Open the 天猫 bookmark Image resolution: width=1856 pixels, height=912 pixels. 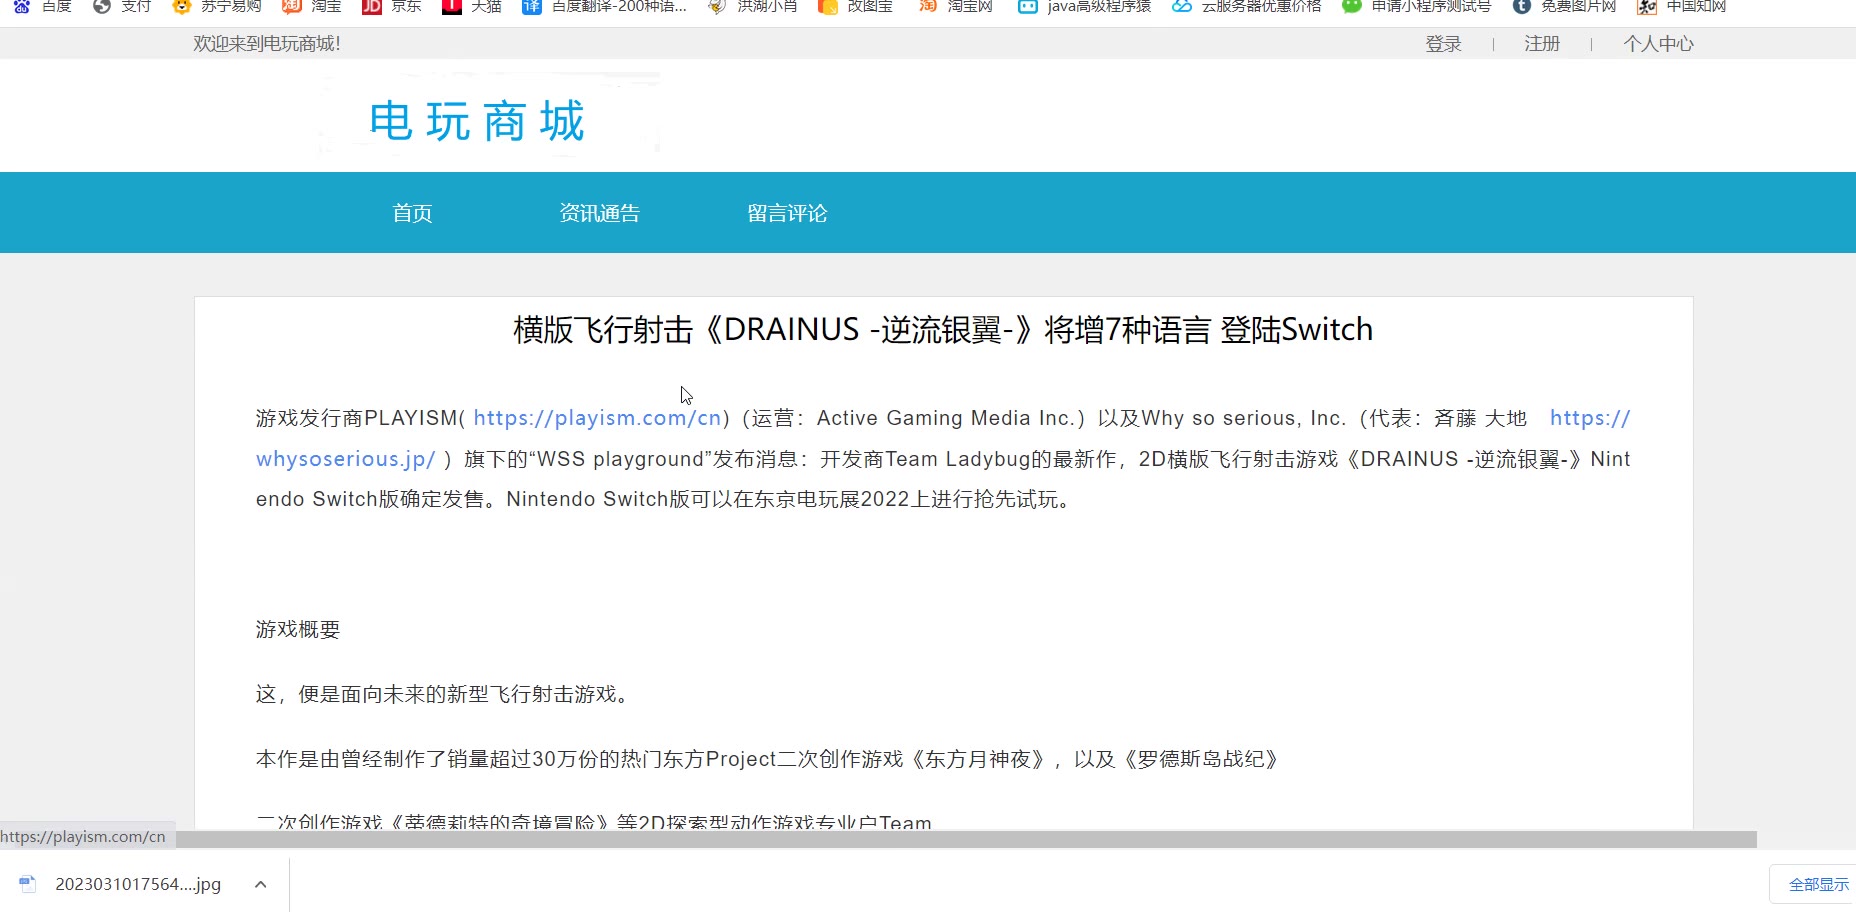coord(471,6)
